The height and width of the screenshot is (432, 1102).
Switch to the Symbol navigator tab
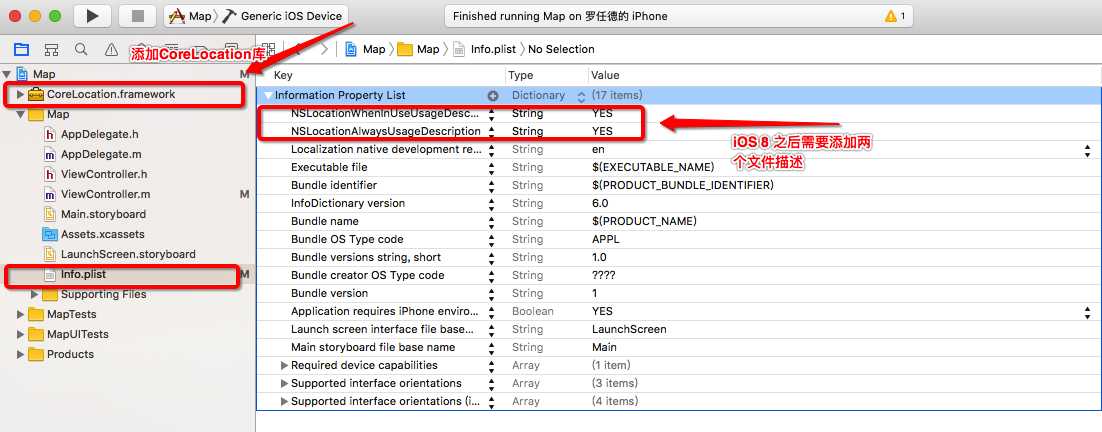coord(51,49)
